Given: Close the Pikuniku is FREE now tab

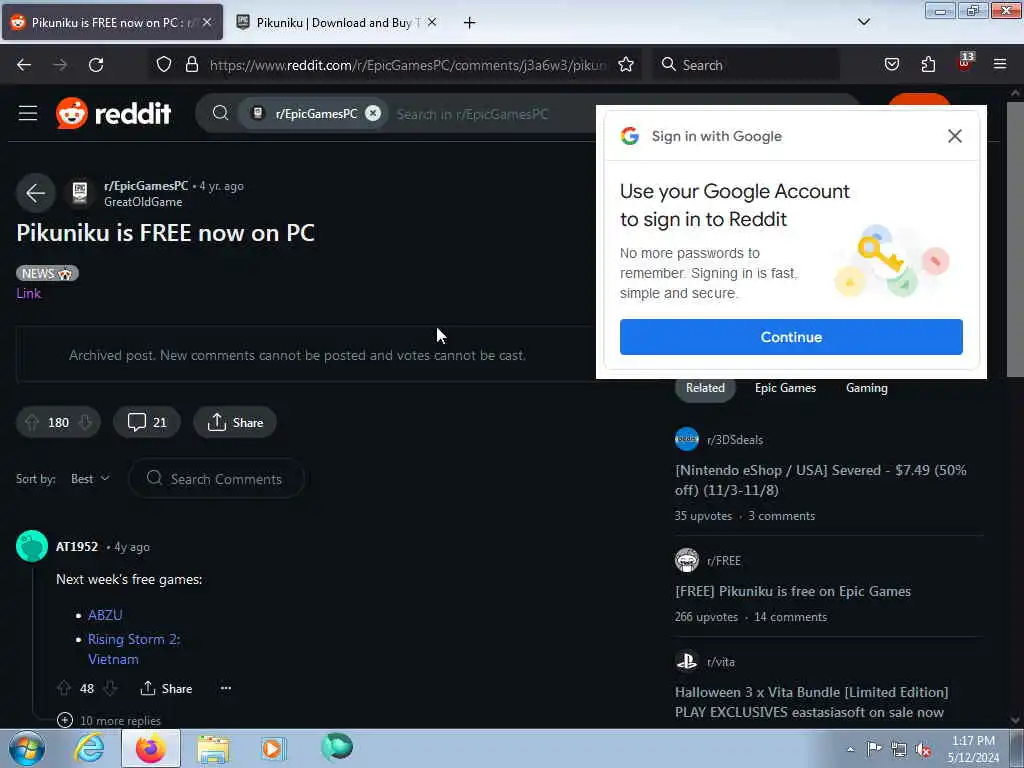Looking at the screenshot, I should (x=207, y=22).
